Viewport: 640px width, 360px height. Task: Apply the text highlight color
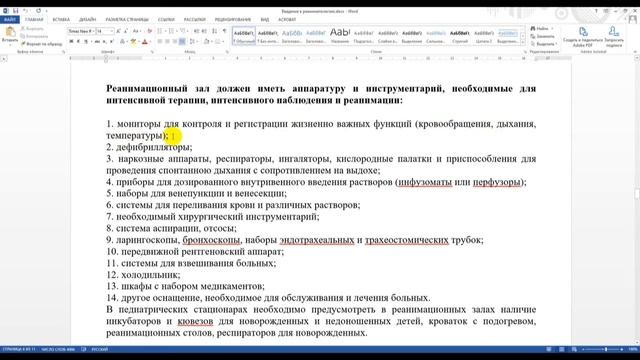point(133,41)
